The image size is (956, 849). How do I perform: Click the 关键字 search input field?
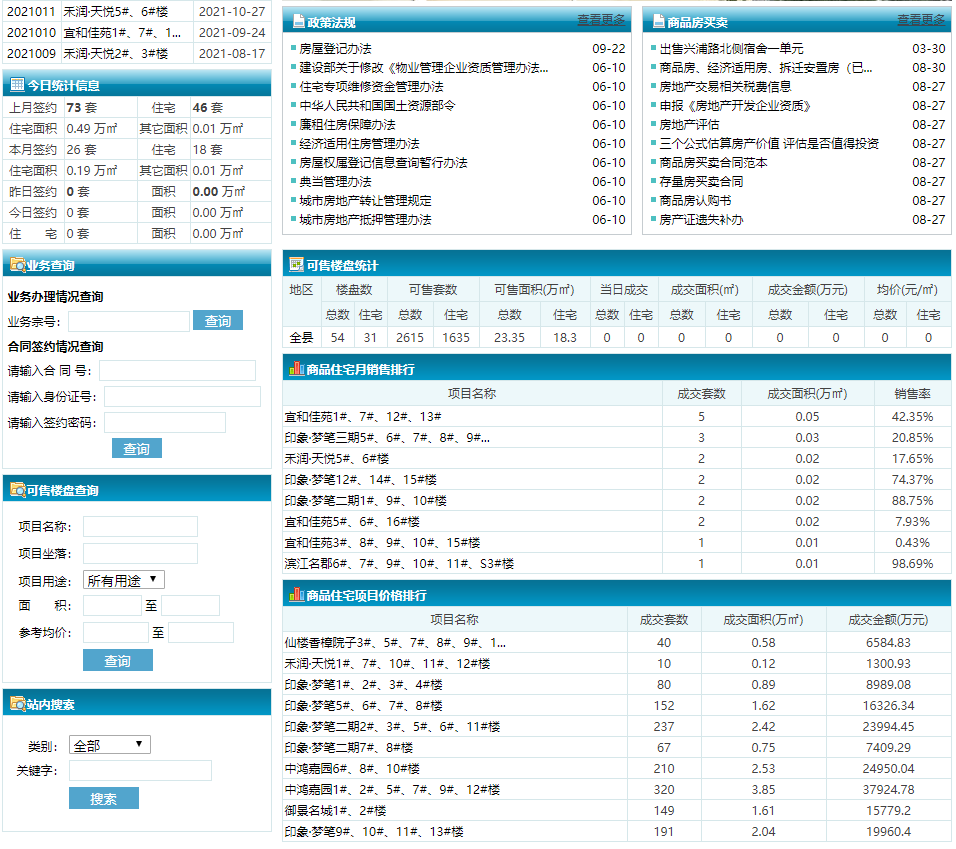(140, 771)
